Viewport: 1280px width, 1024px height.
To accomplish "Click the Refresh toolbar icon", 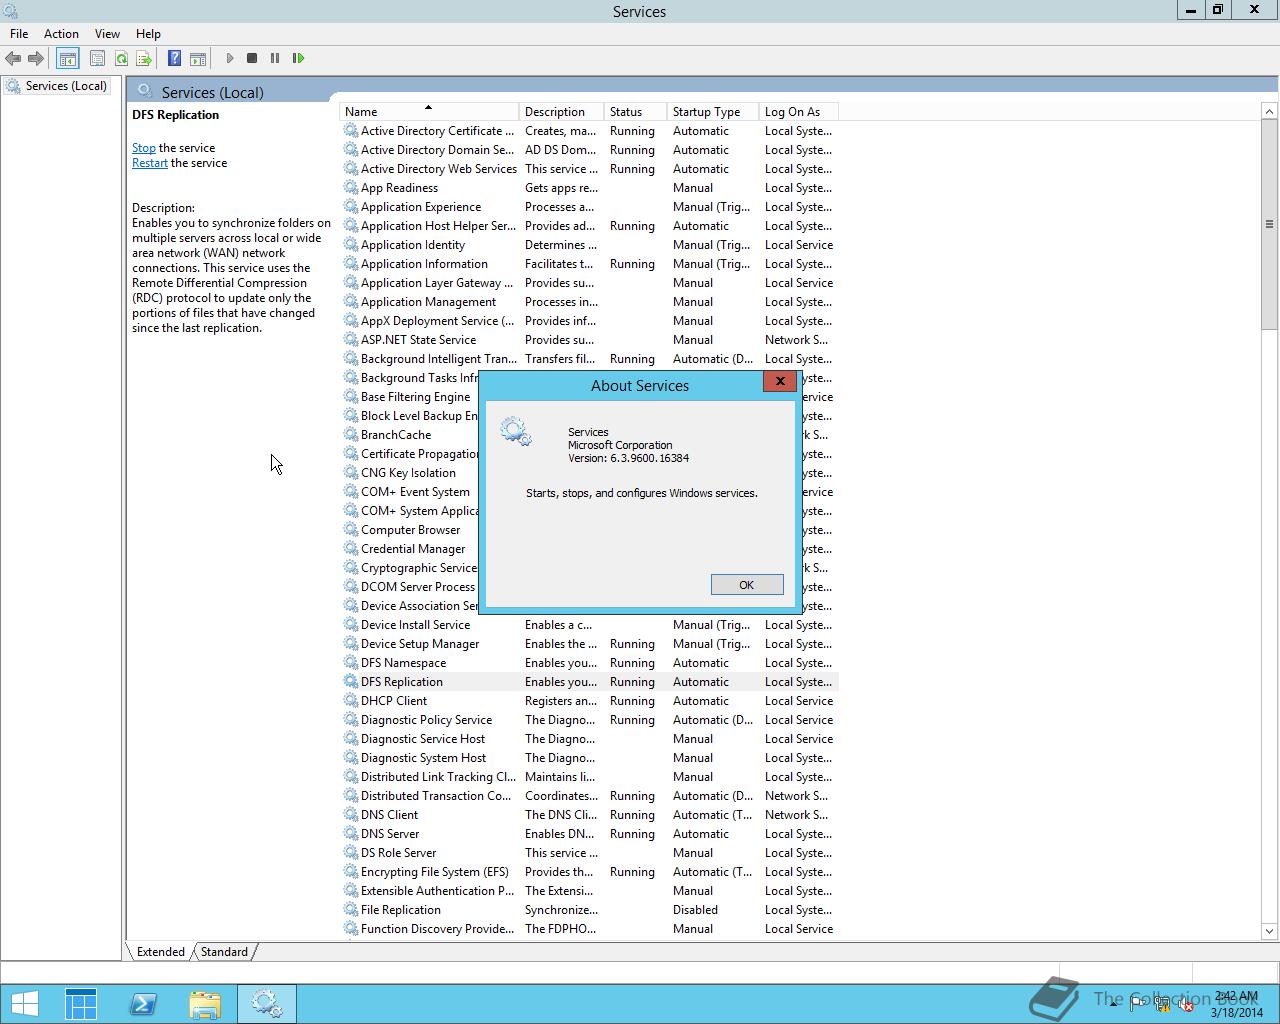I will pos(121,59).
